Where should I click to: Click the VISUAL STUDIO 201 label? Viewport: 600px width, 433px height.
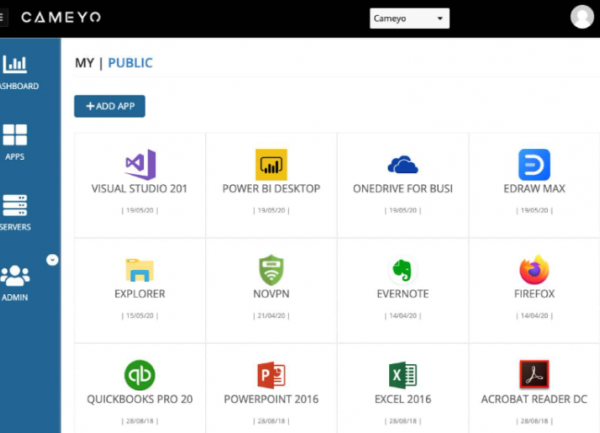pyautogui.click(x=139, y=189)
